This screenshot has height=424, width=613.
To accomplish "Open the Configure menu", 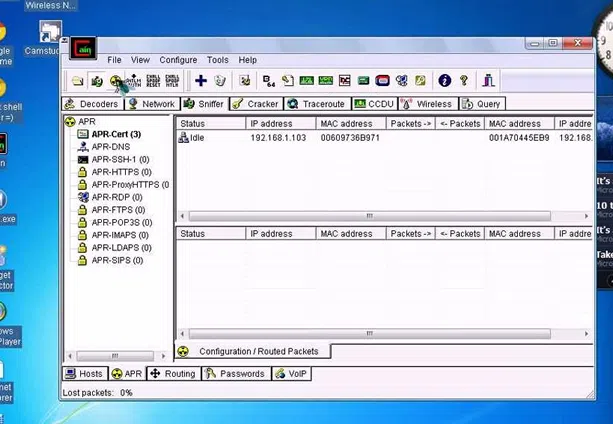I will click(178, 60).
